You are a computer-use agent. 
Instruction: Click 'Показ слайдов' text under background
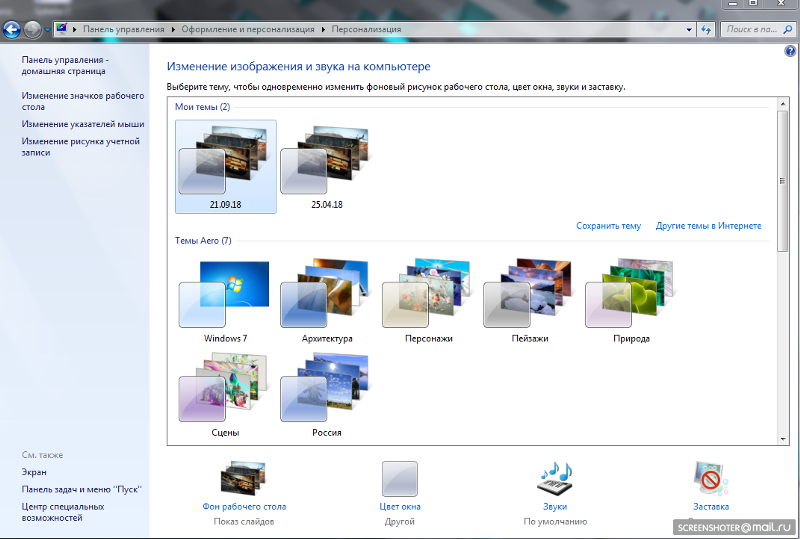[x=244, y=522]
